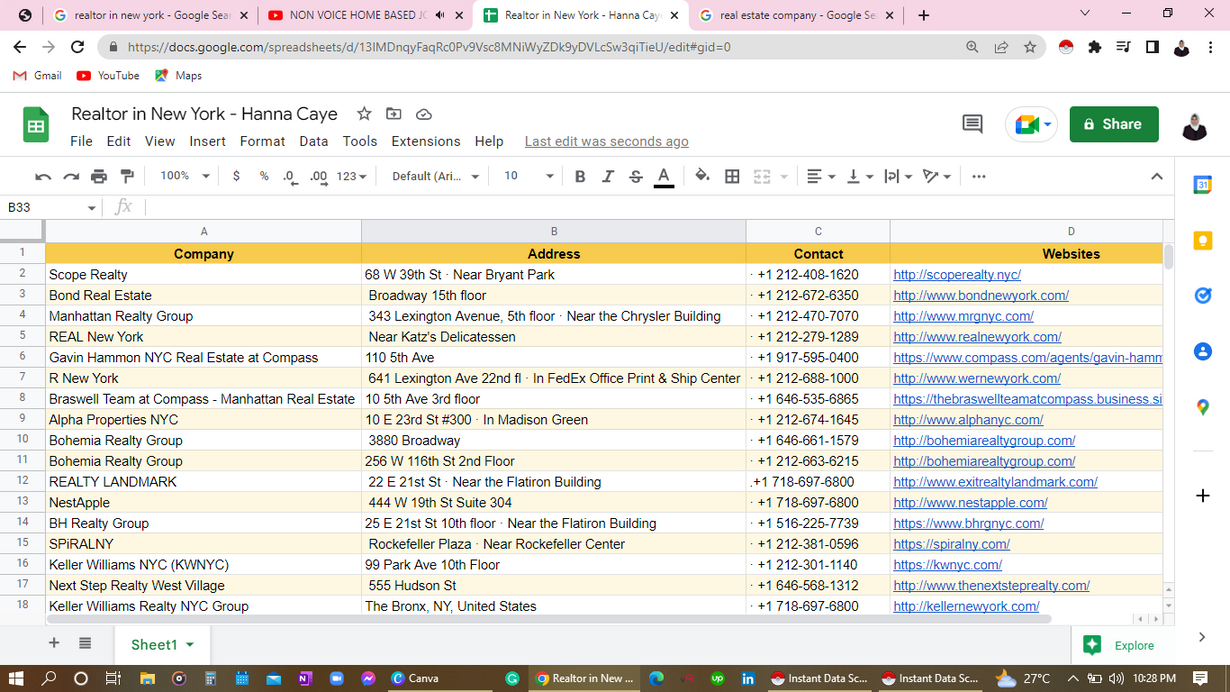1230x692 pixels.
Task: Toggle strikethrough formatting
Action: click(x=635, y=176)
